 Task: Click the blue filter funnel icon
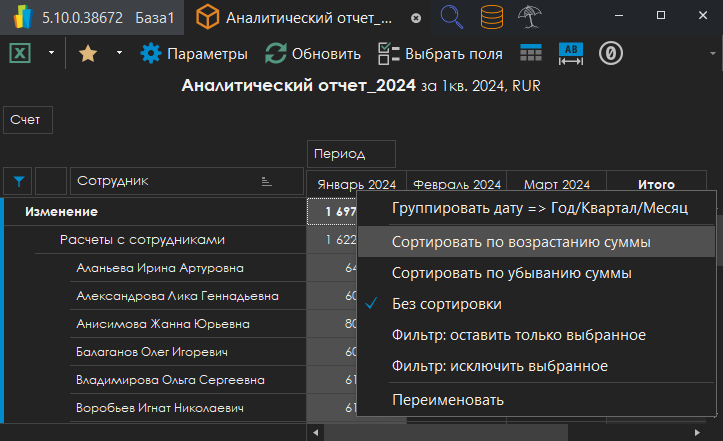(x=19, y=181)
